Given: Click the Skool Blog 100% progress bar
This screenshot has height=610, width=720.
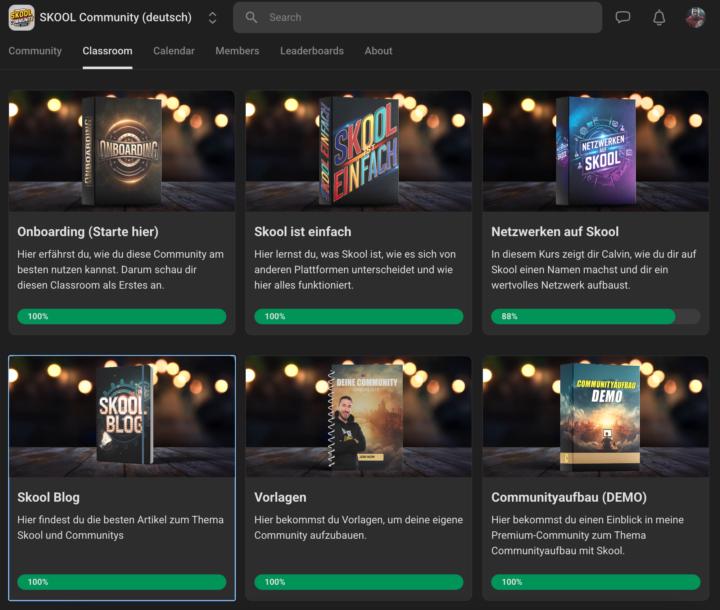Looking at the screenshot, I should tap(122, 582).
